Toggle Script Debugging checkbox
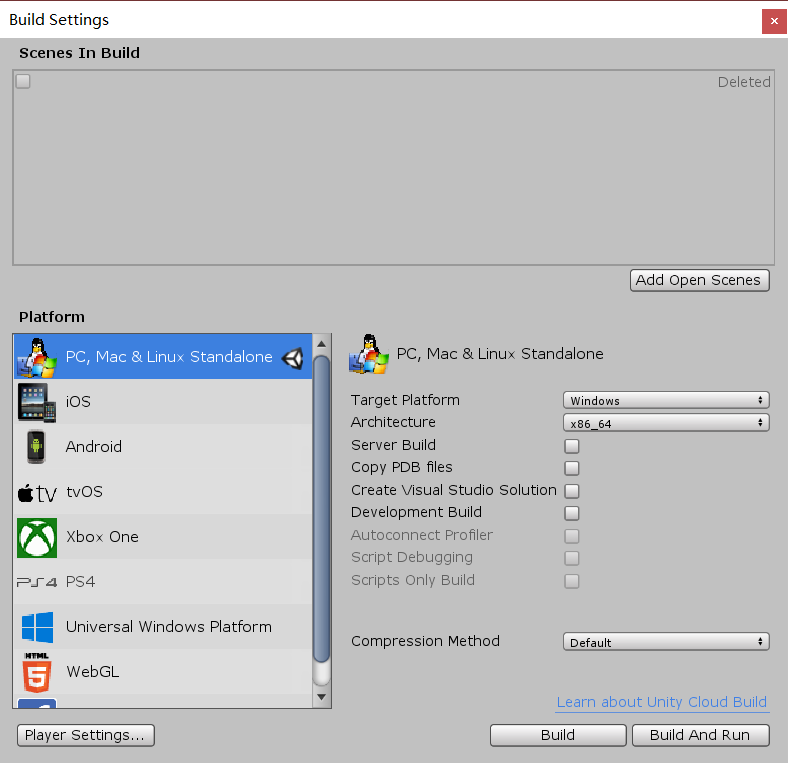The width and height of the screenshot is (788, 763). (571, 558)
